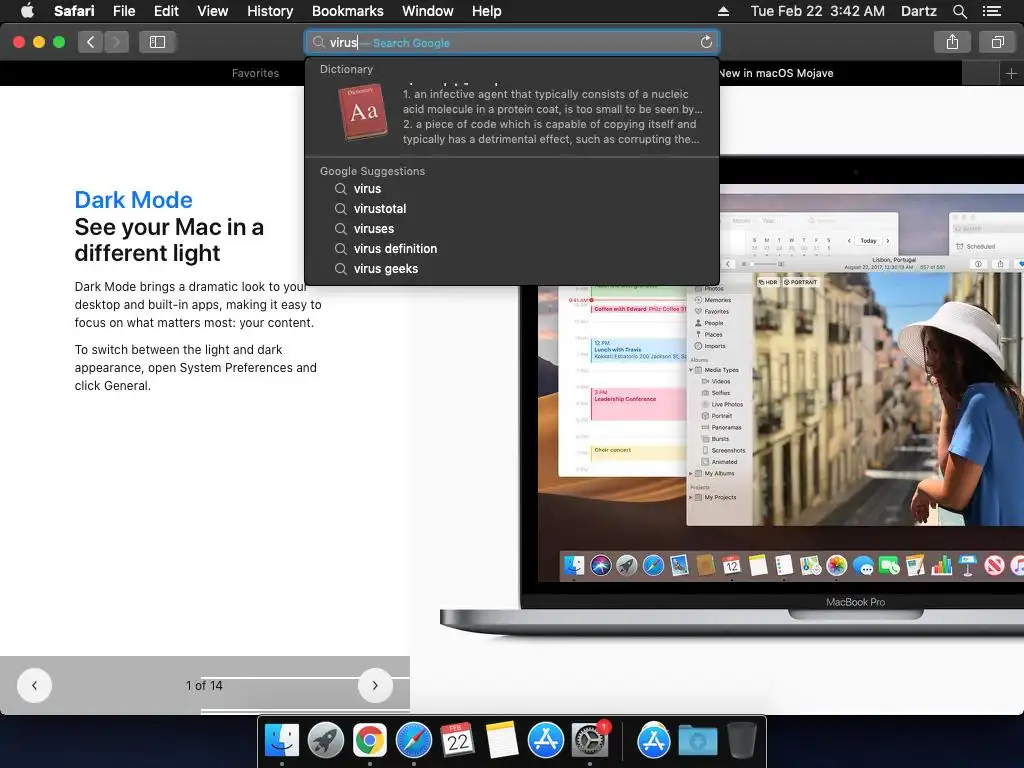1024x768 pixels.
Task: Open the File menu
Action: point(123,11)
